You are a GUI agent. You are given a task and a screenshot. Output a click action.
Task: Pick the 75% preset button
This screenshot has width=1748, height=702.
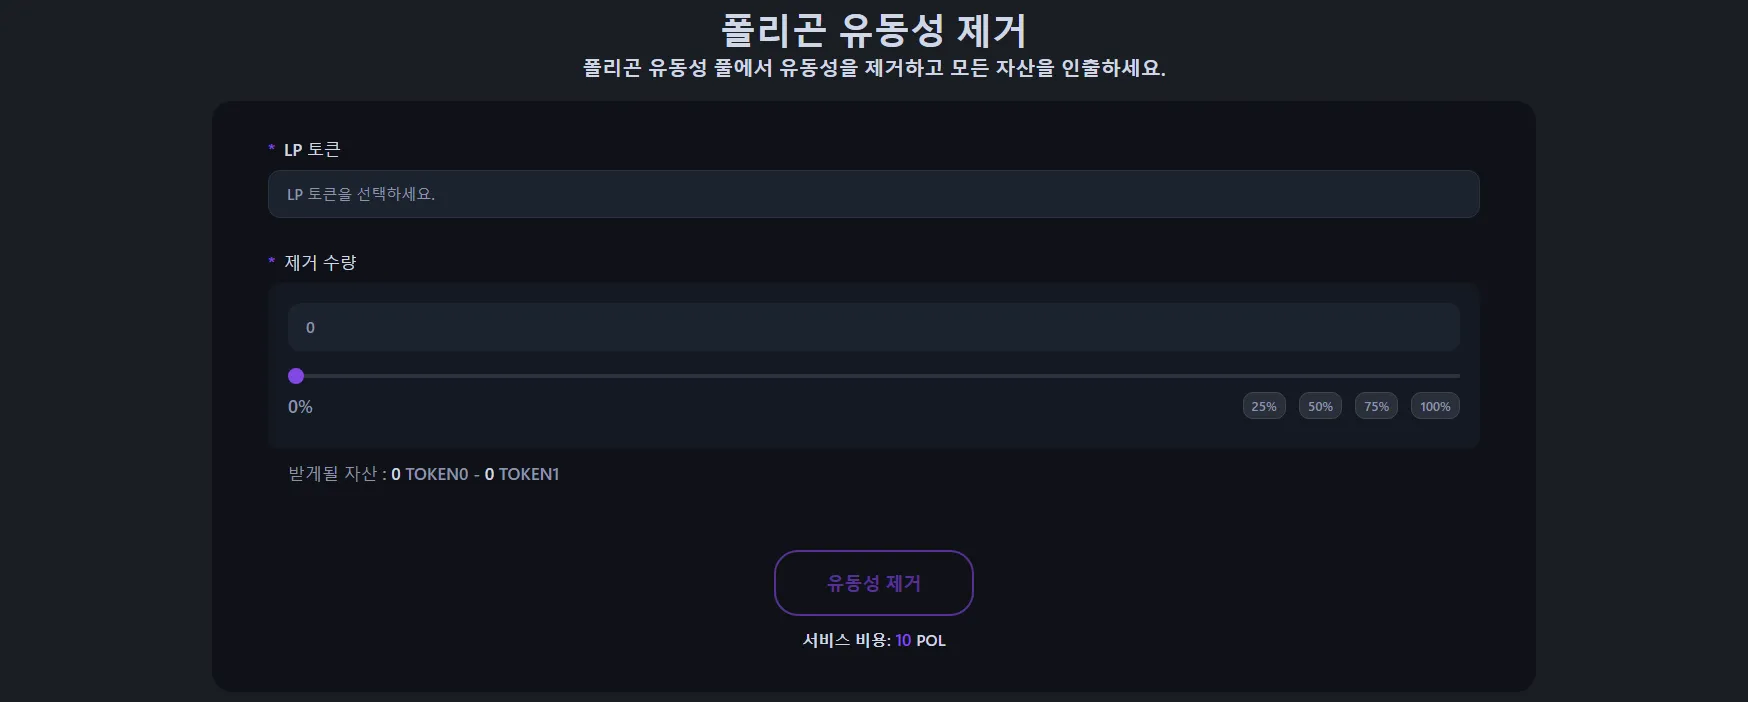click(x=1376, y=406)
